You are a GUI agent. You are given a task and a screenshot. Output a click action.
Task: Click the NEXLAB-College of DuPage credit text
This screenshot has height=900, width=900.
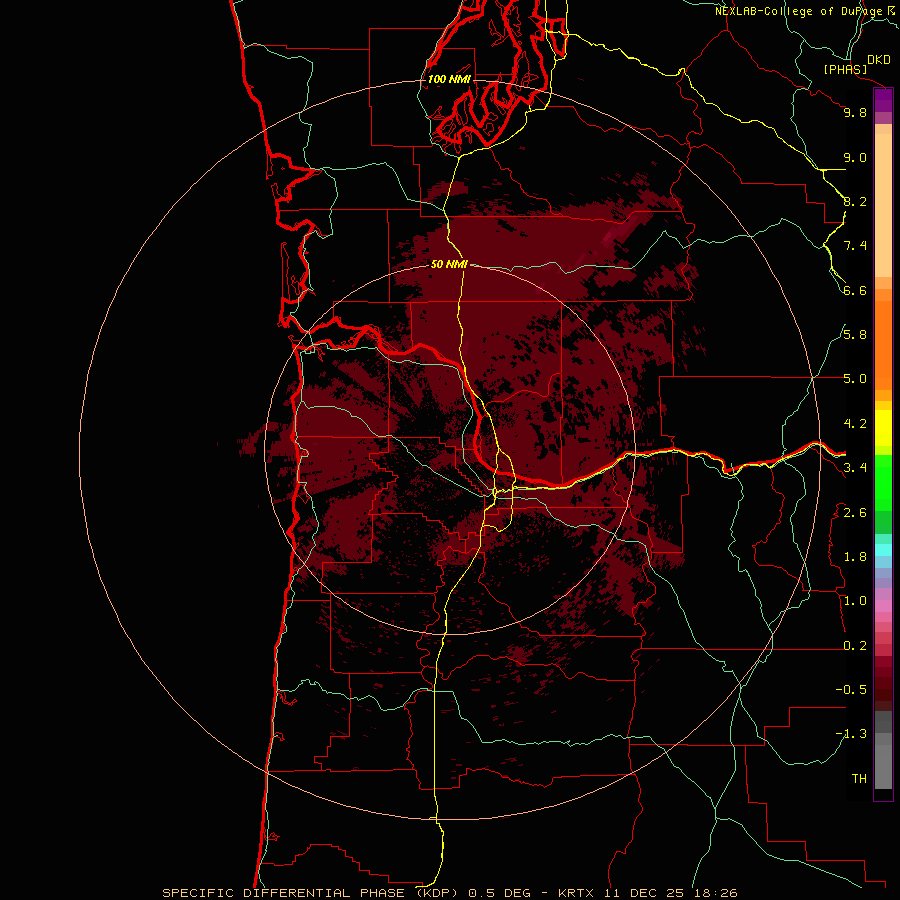(x=799, y=11)
